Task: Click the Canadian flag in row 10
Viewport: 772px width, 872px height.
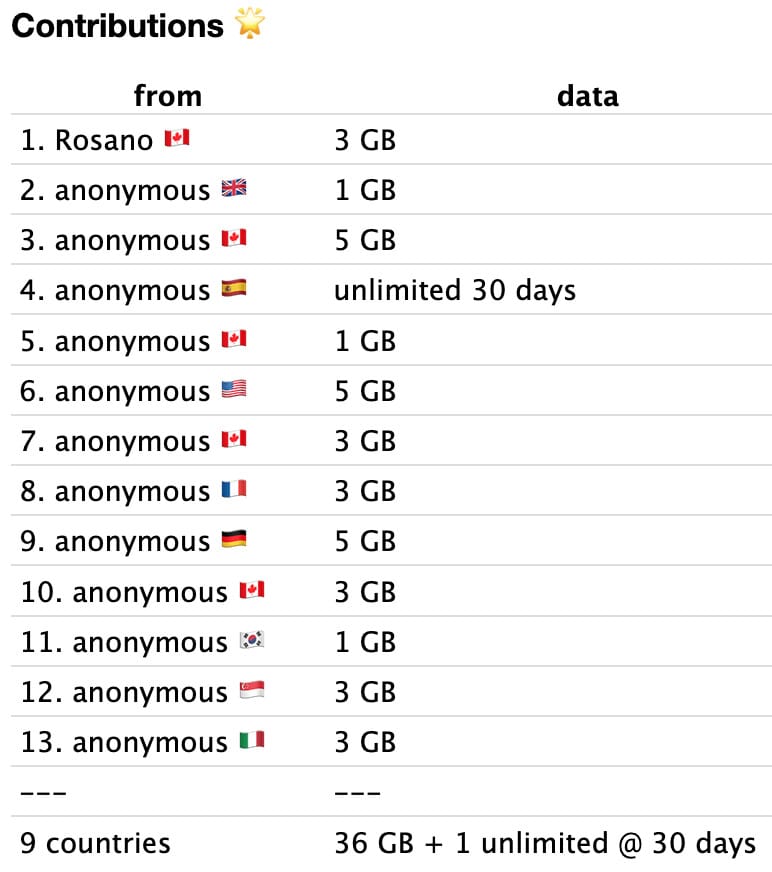Action: [252, 592]
